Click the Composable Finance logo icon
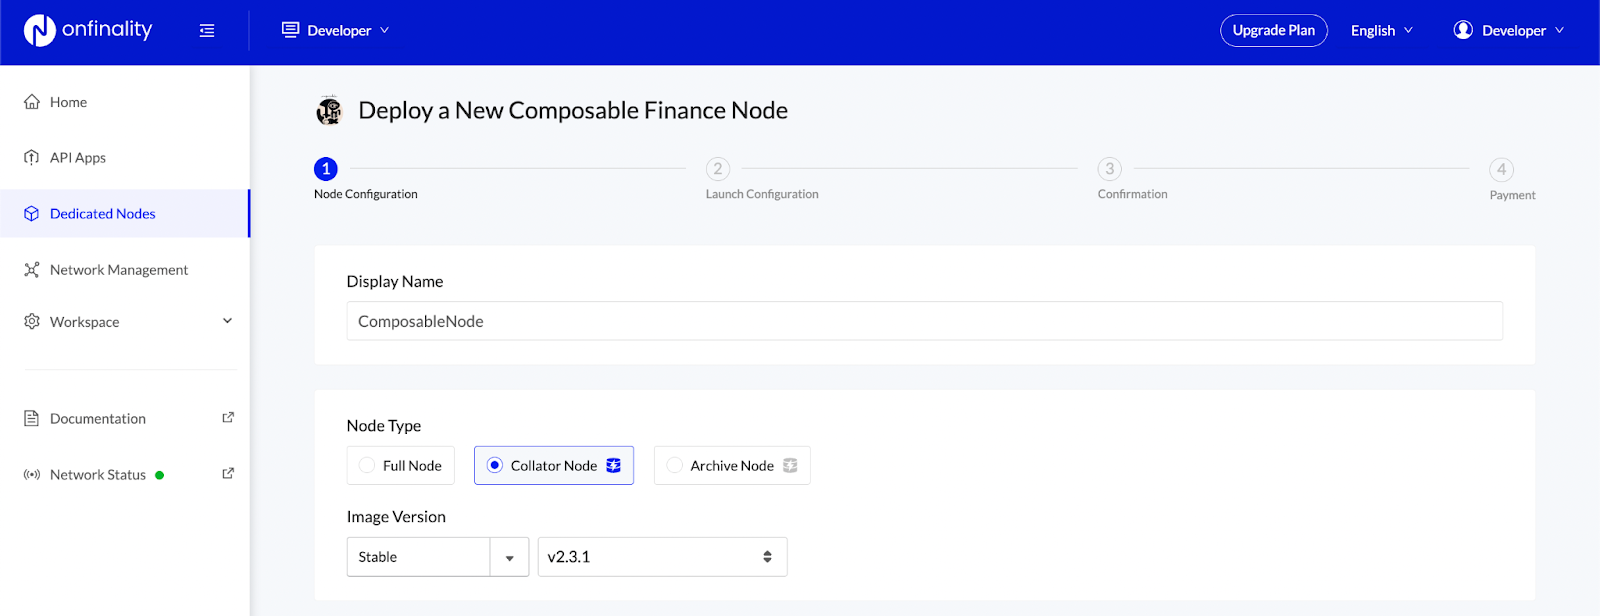Viewport: 1600px width, 616px height. pos(329,110)
